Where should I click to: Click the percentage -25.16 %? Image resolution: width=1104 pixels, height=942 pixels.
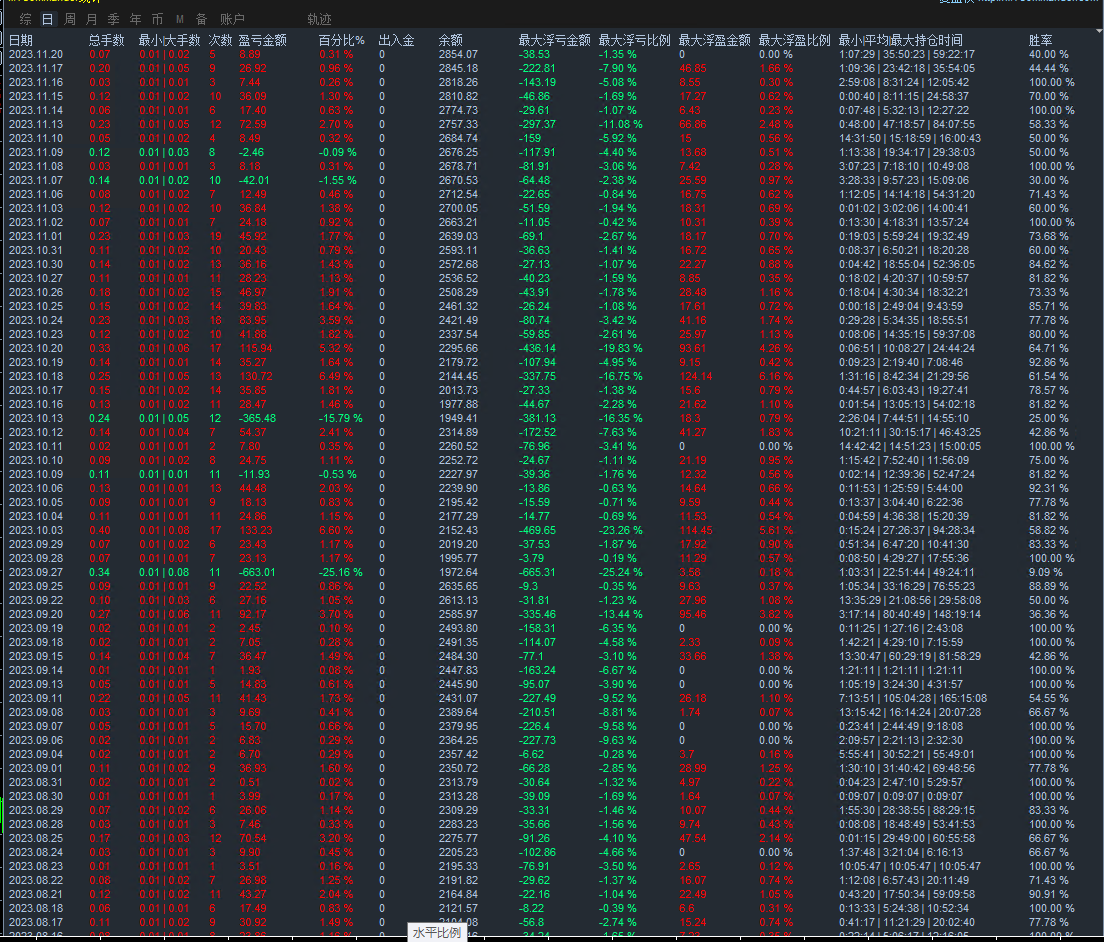click(x=341, y=572)
